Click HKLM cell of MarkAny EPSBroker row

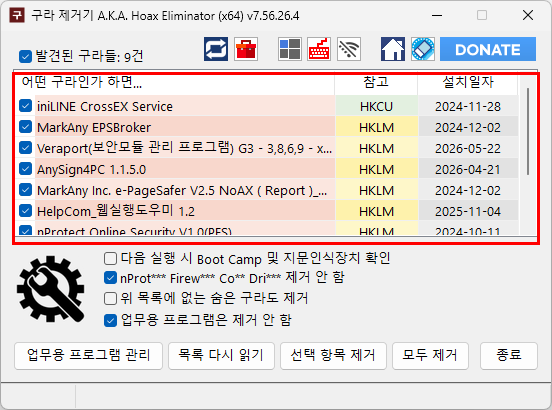[x=376, y=127]
